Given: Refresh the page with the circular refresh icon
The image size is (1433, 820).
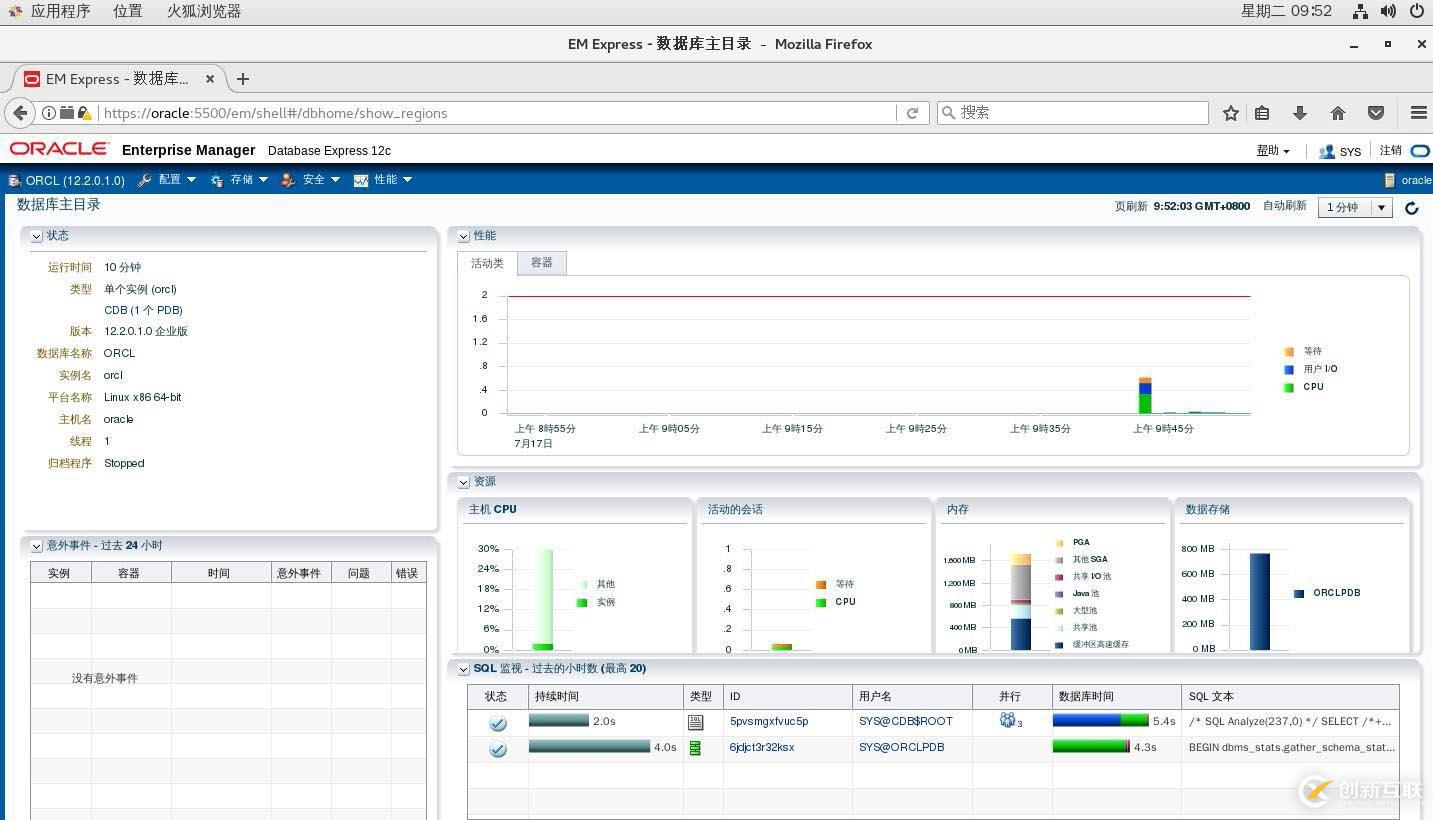Looking at the screenshot, I should click(x=1411, y=209).
